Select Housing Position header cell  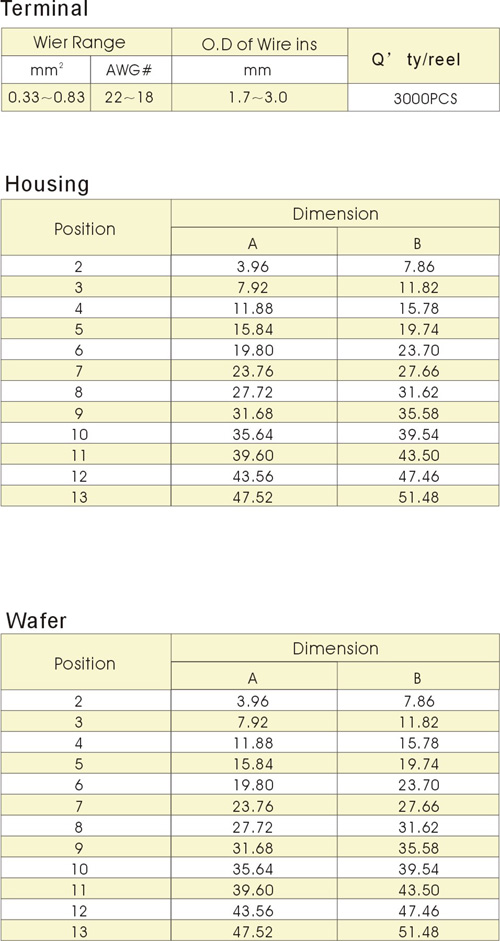[86, 228]
